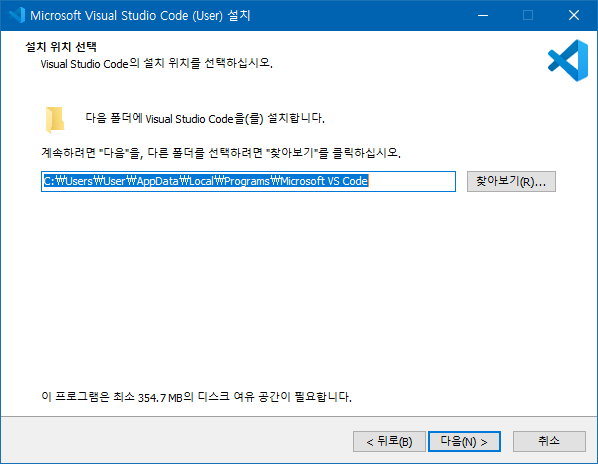Viewport: 598px width, 464px height.
Task: Click the '설치 위치 선택' heading
Action: [61, 47]
